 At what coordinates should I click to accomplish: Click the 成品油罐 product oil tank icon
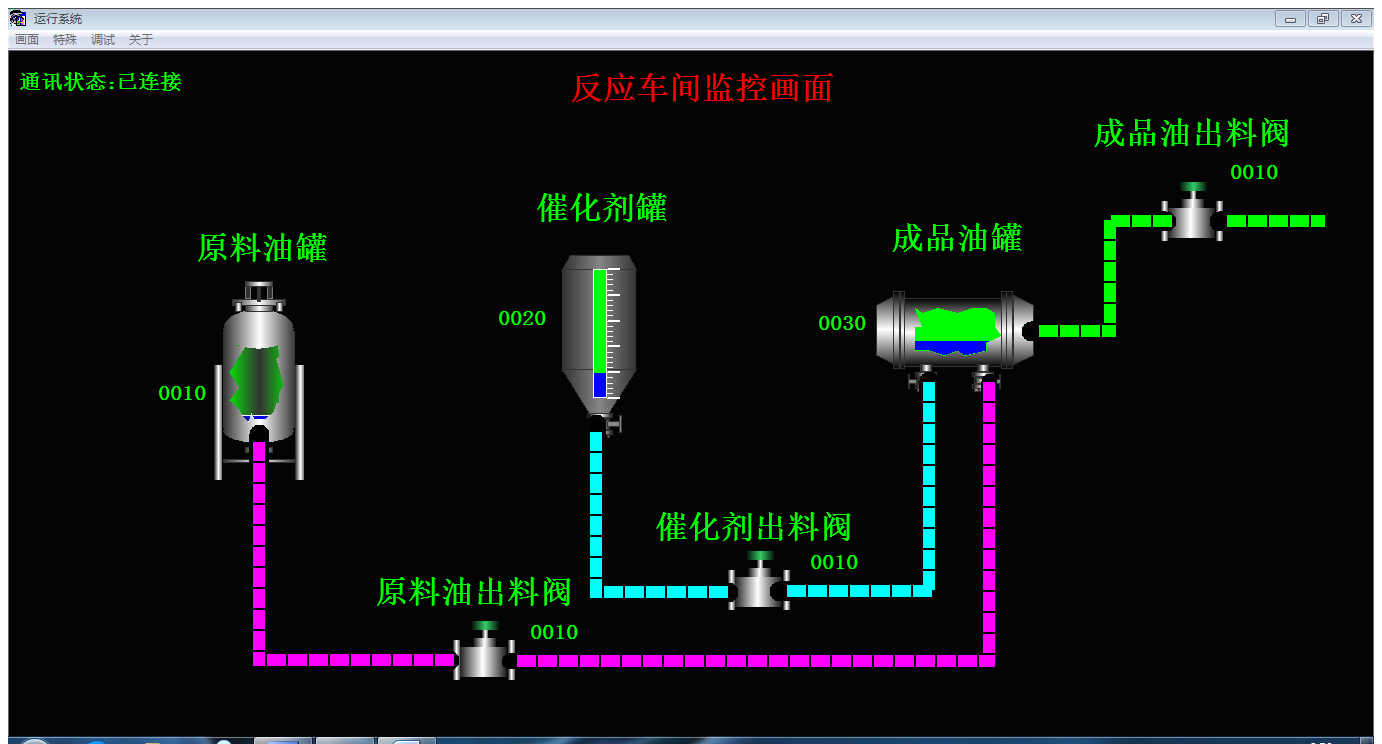pos(955,331)
